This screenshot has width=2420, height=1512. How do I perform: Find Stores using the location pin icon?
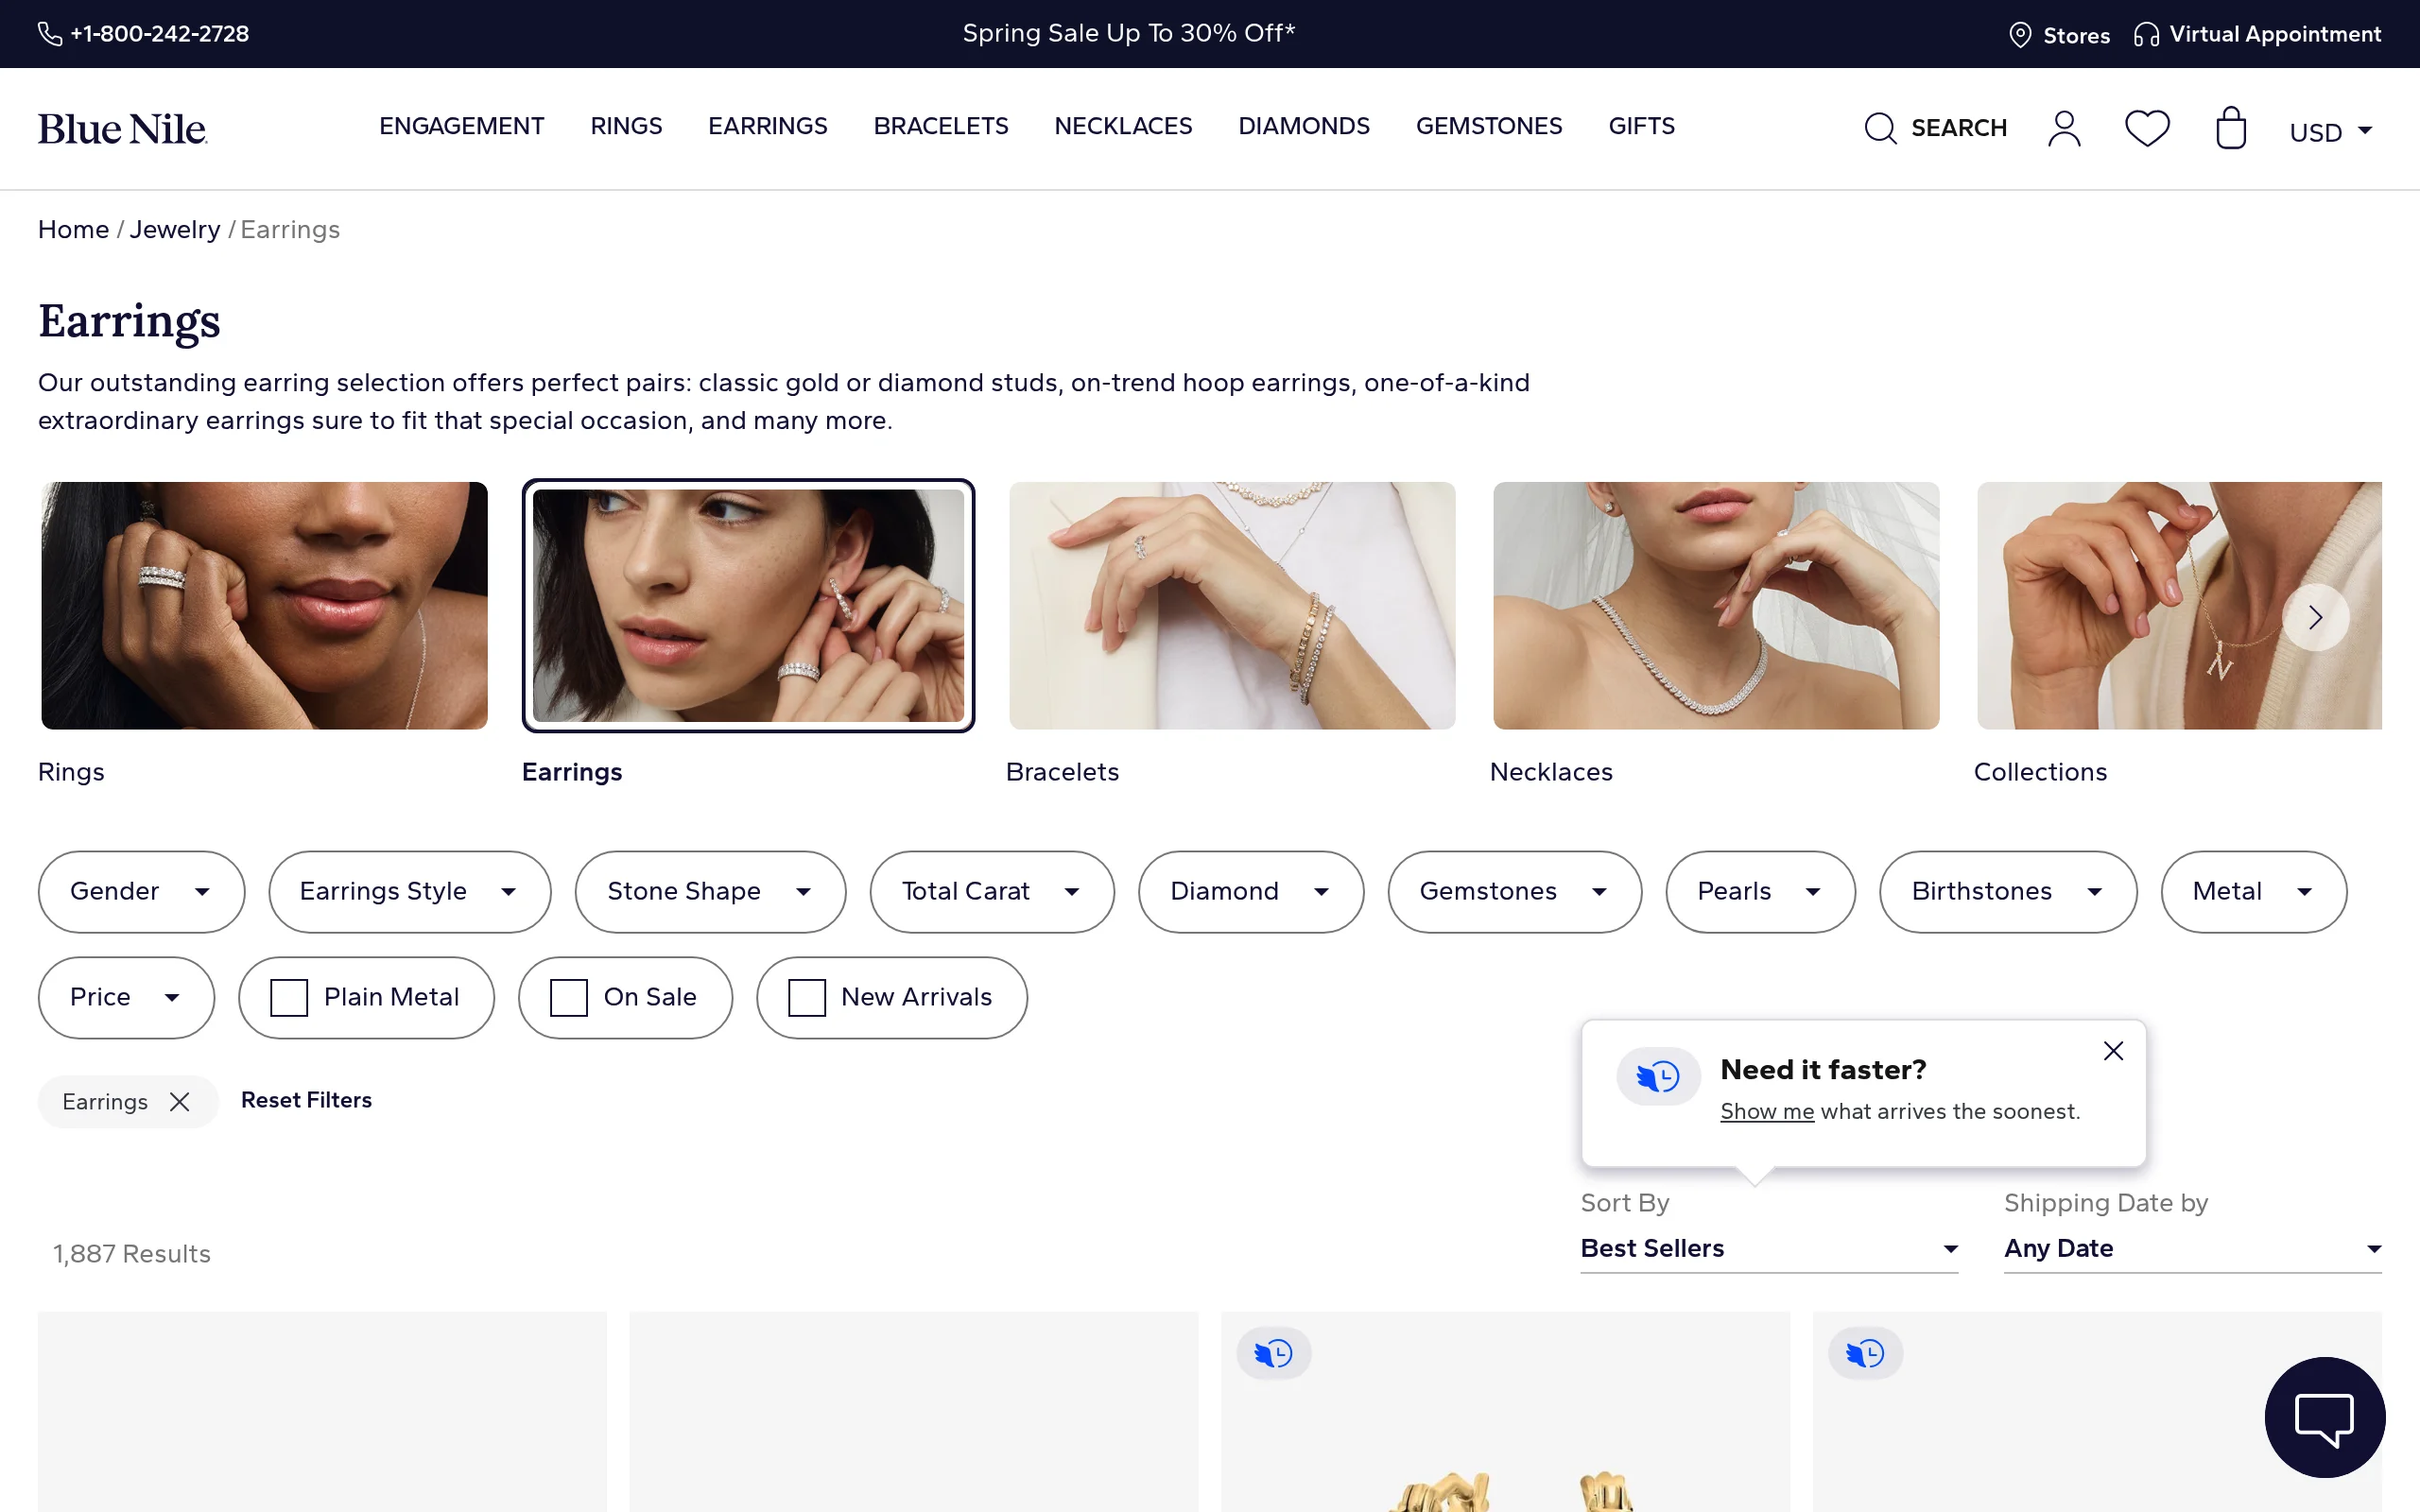tap(2020, 34)
